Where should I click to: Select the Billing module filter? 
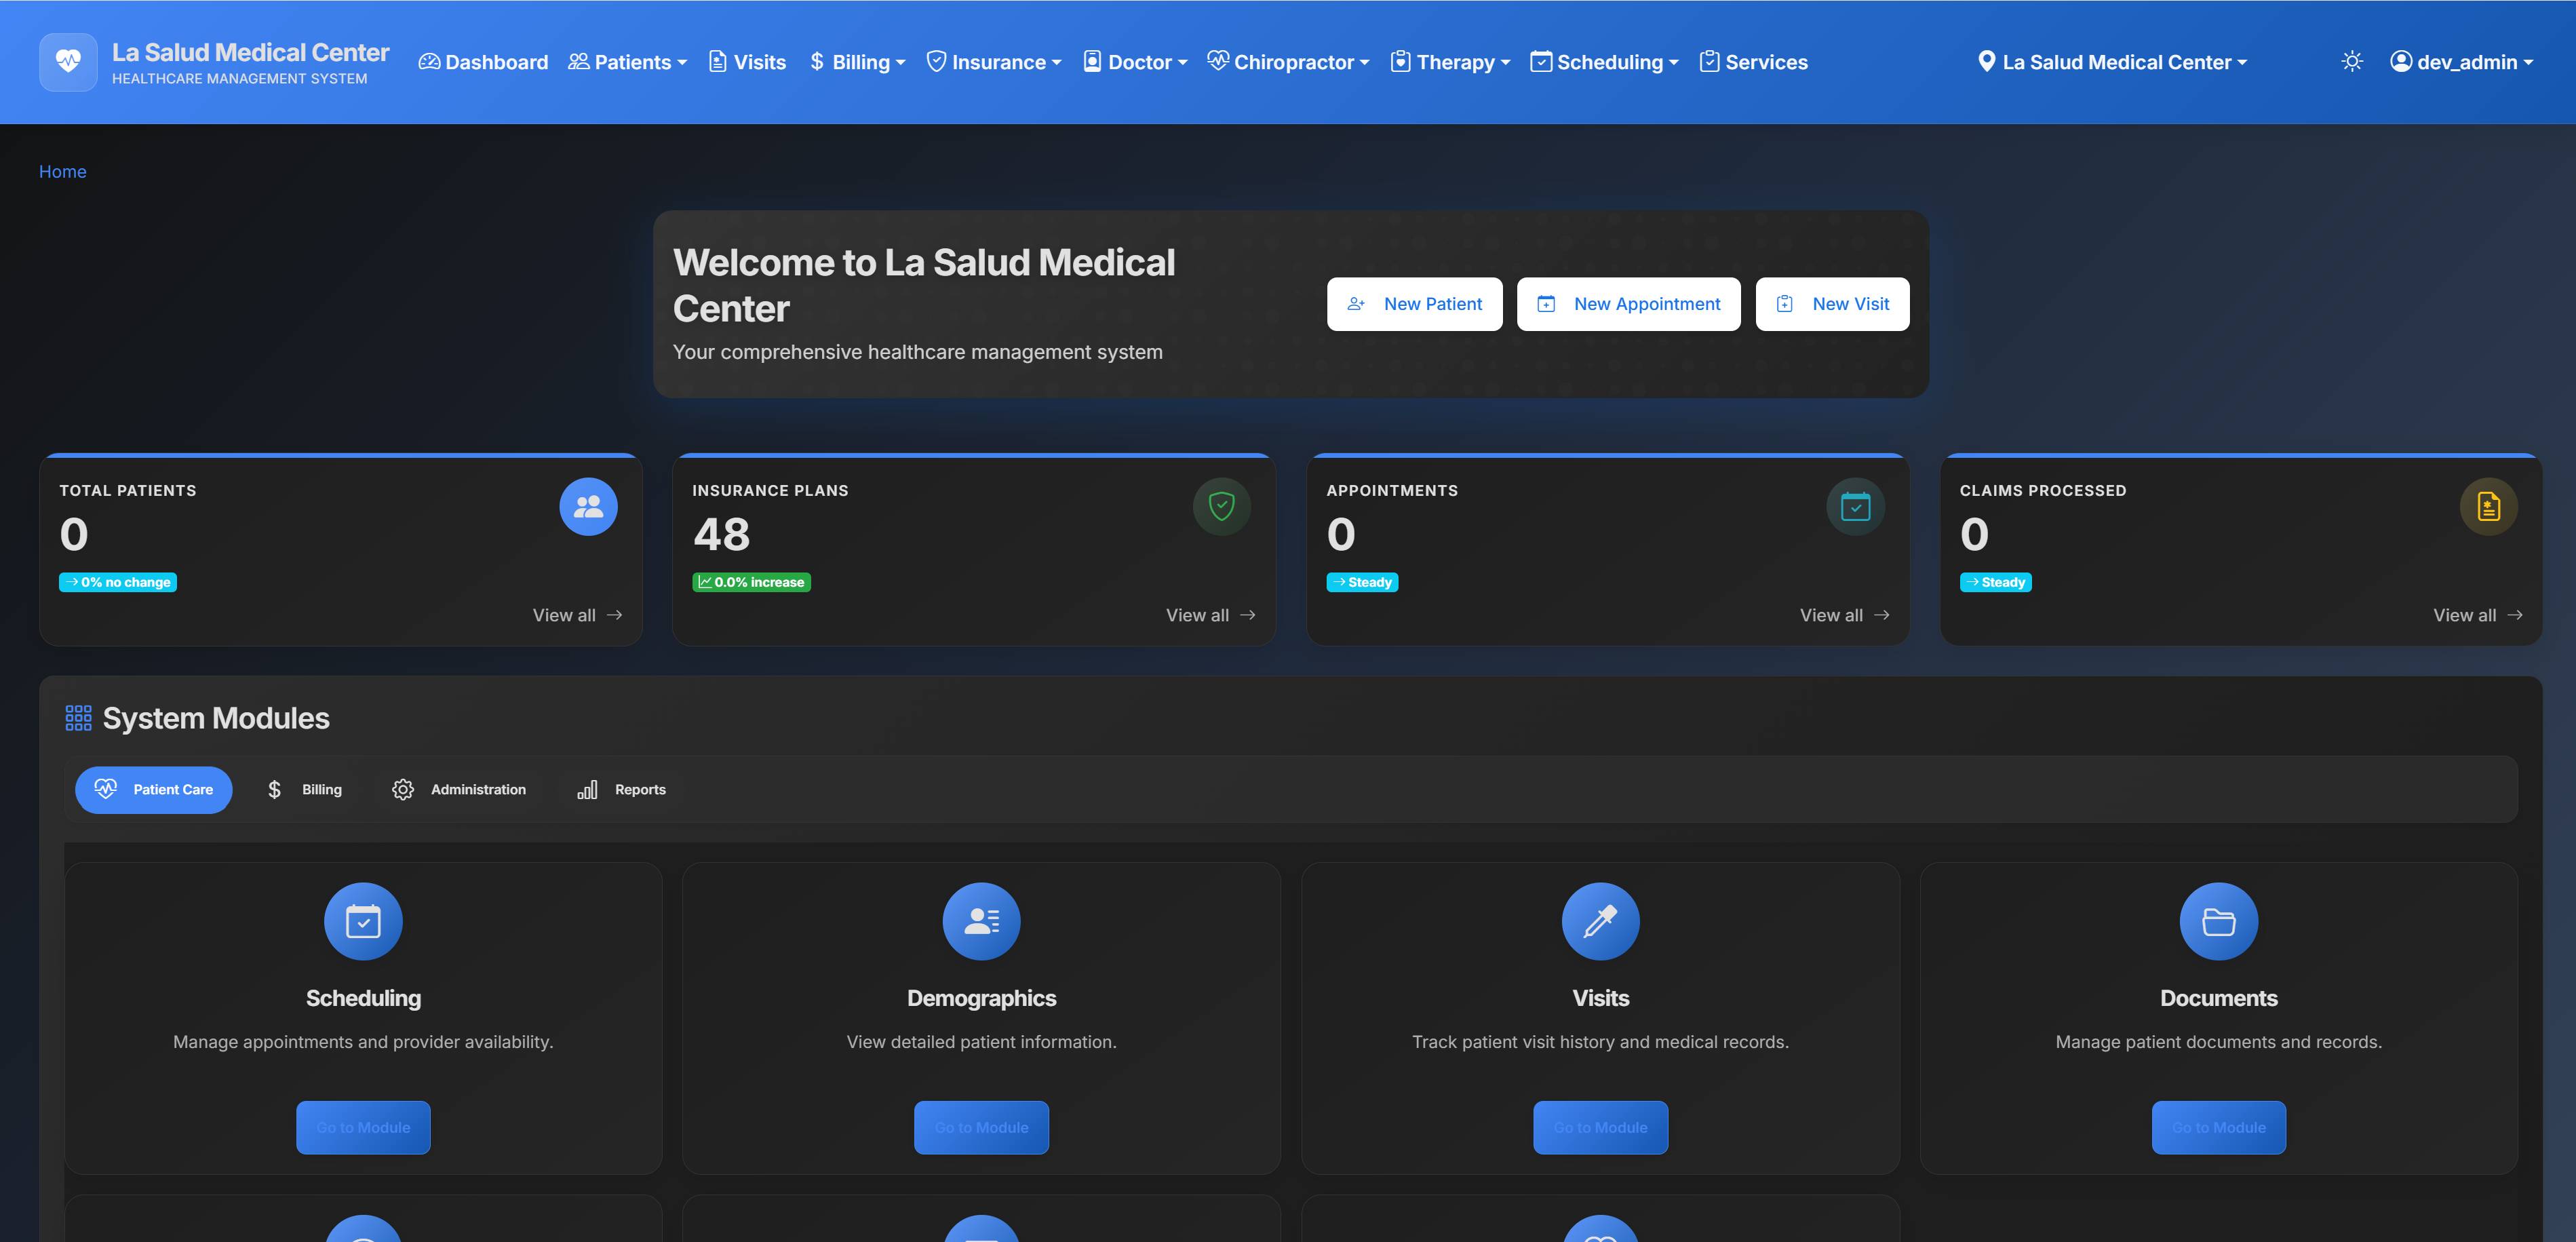305,789
